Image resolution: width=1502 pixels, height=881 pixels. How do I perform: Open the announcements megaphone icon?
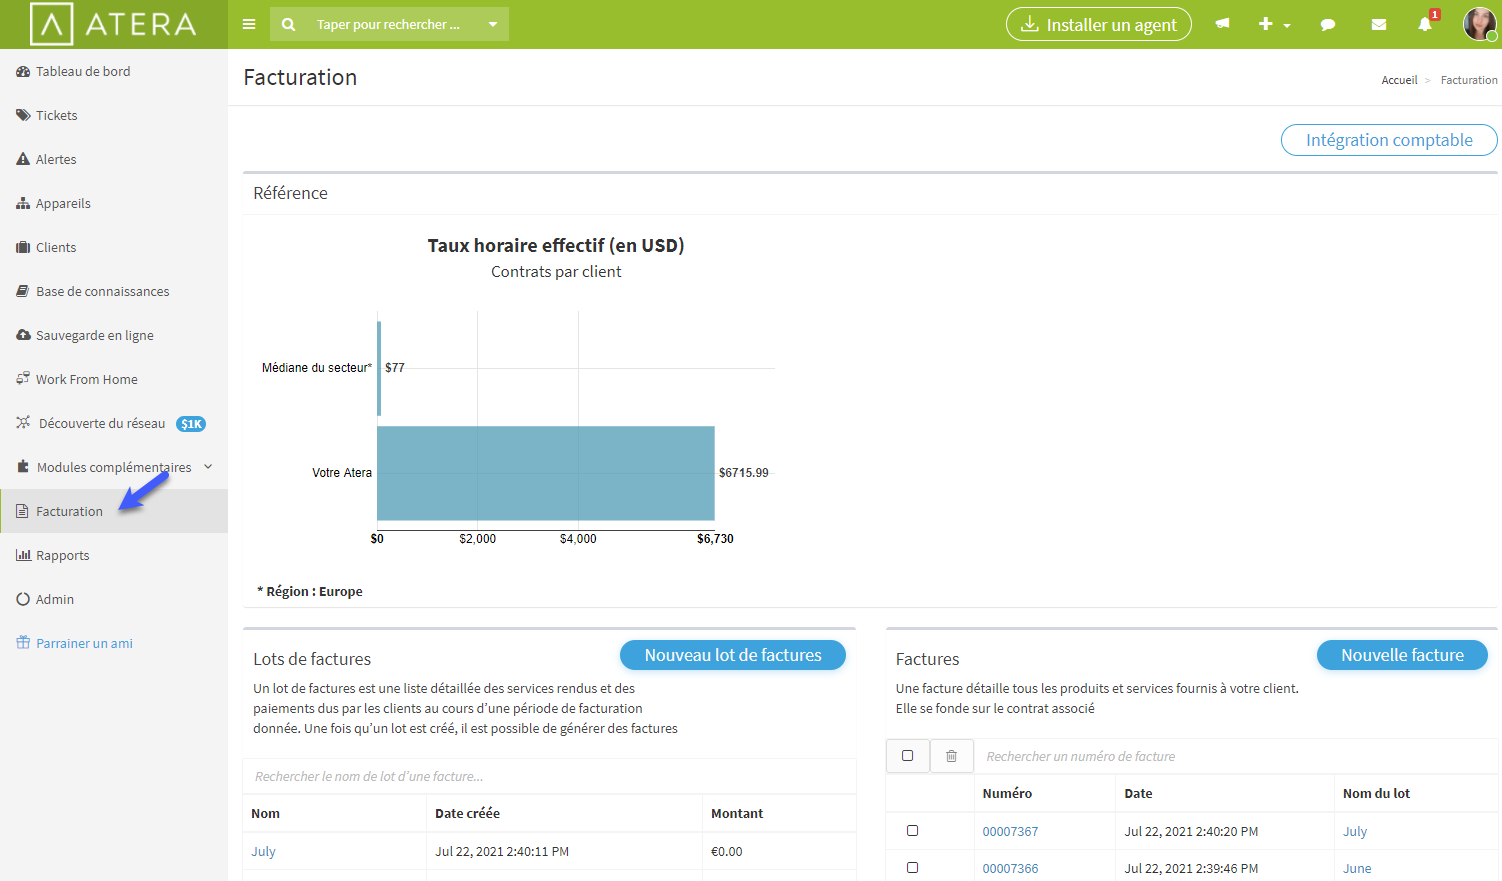(1222, 24)
